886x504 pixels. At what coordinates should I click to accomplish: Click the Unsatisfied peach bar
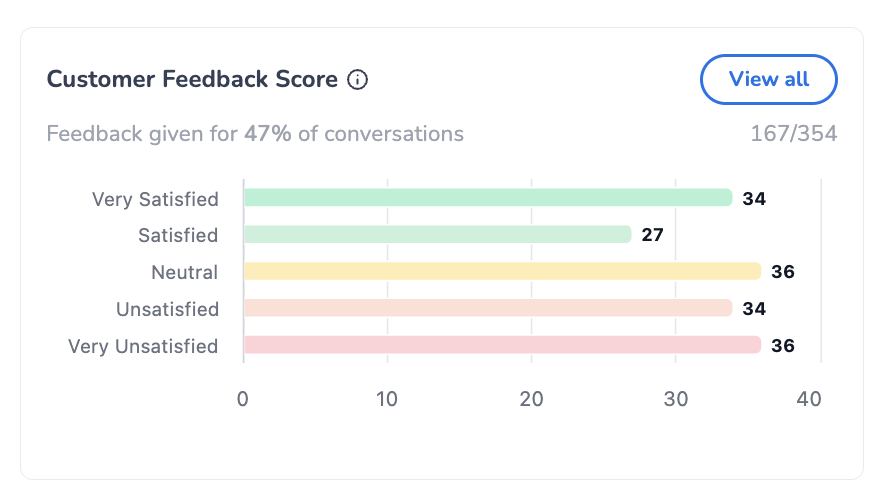click(x=488, y=308)
